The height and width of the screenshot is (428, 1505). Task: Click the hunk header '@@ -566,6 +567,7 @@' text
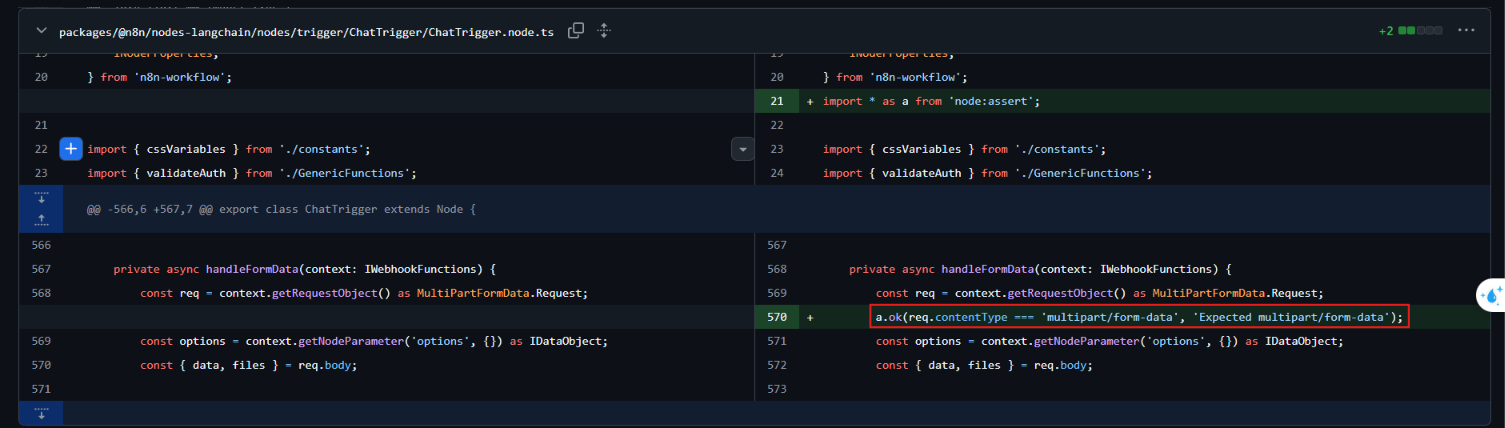click(282, 209)
